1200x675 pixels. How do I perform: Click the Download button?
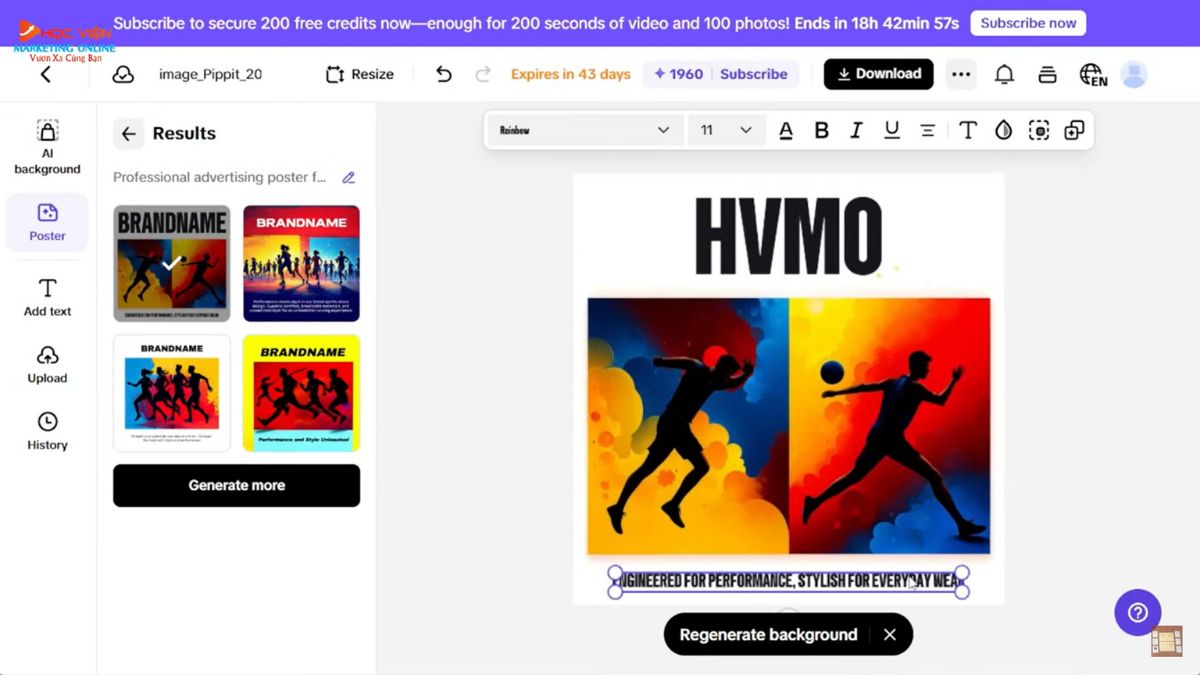(x=879, y=74)
